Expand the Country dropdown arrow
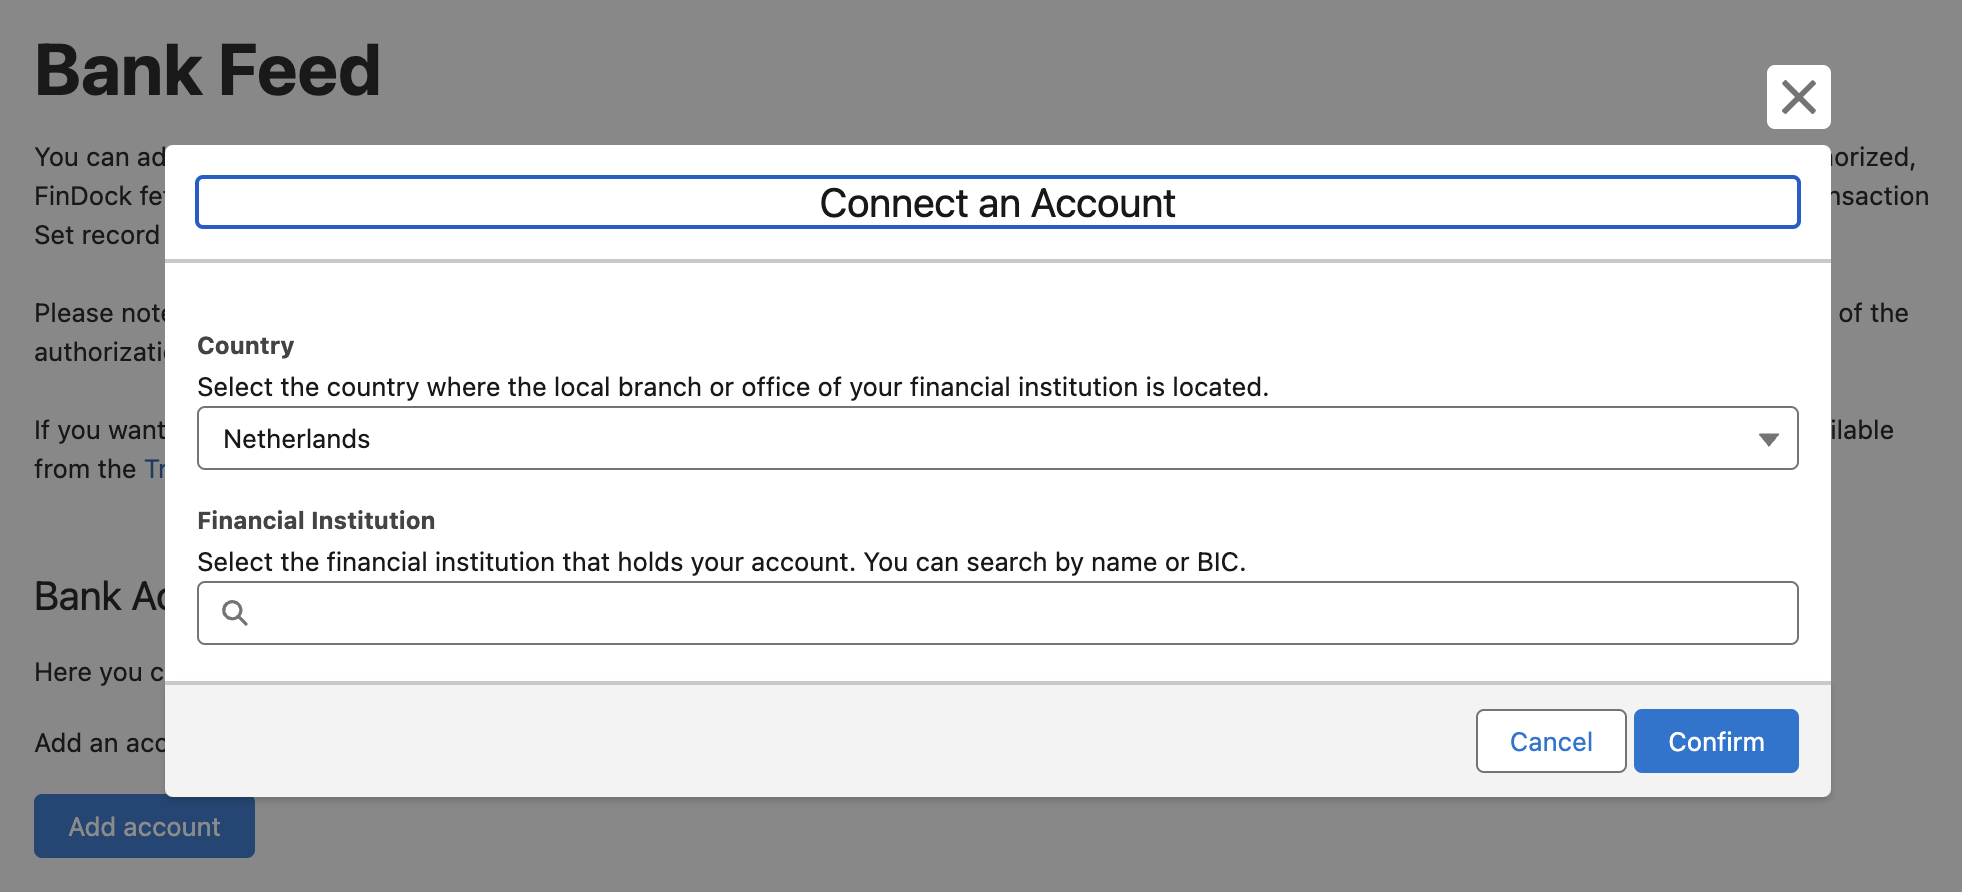This screenshot has height=892, width=1962. coord(1768,439)
